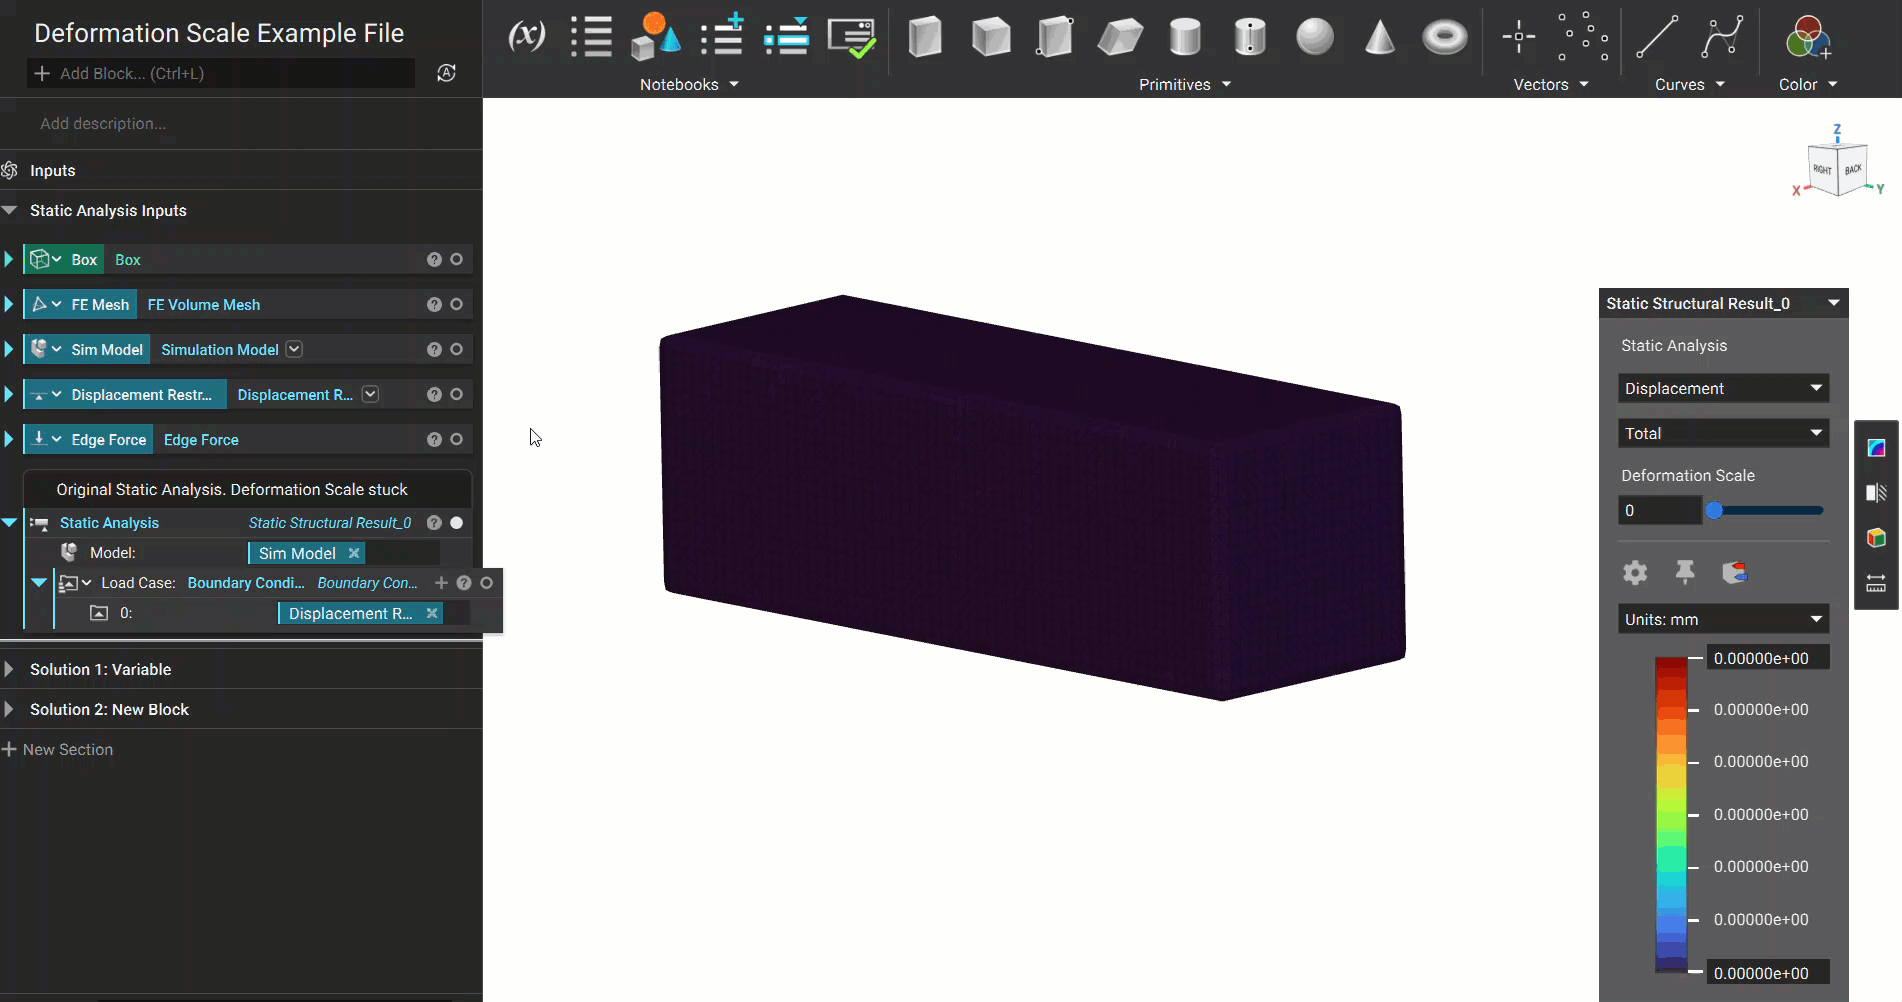Select the Torus primitive tool
This screenshot has width=1902, height=1002.
(x=1445, y=37)
